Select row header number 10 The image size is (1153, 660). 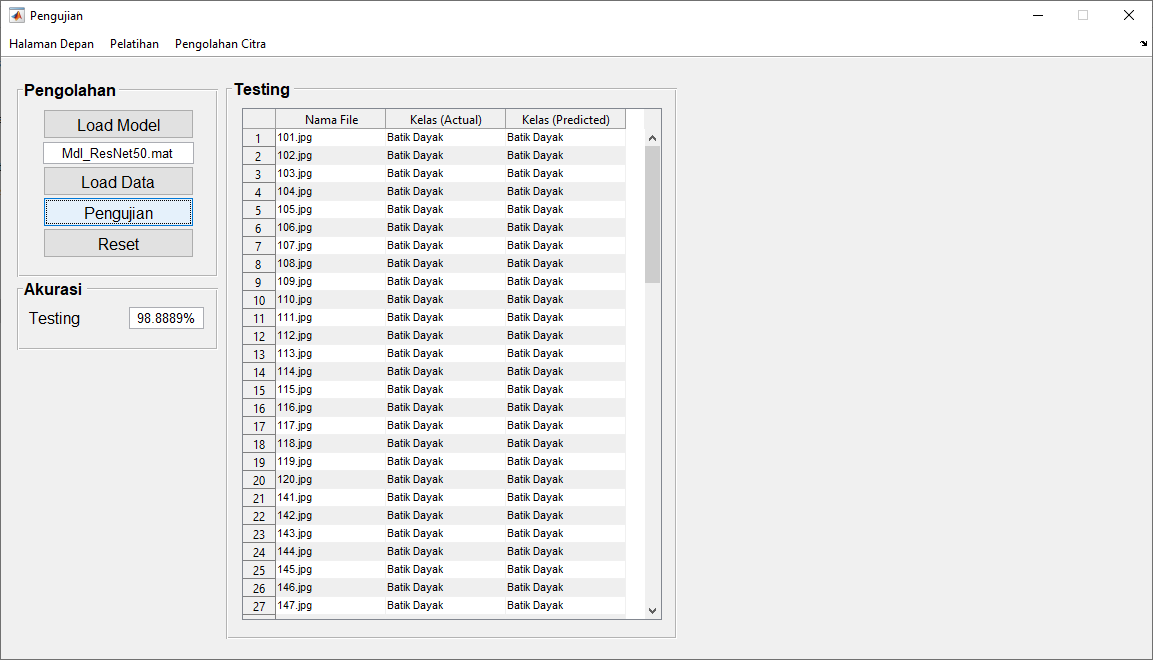click(259, 300)
